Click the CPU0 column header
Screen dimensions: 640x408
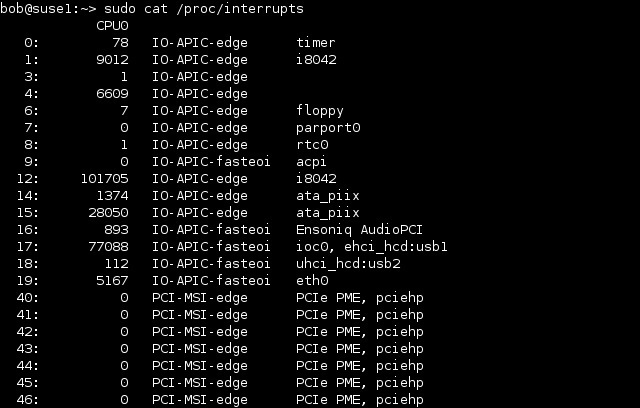coord(112,26)
